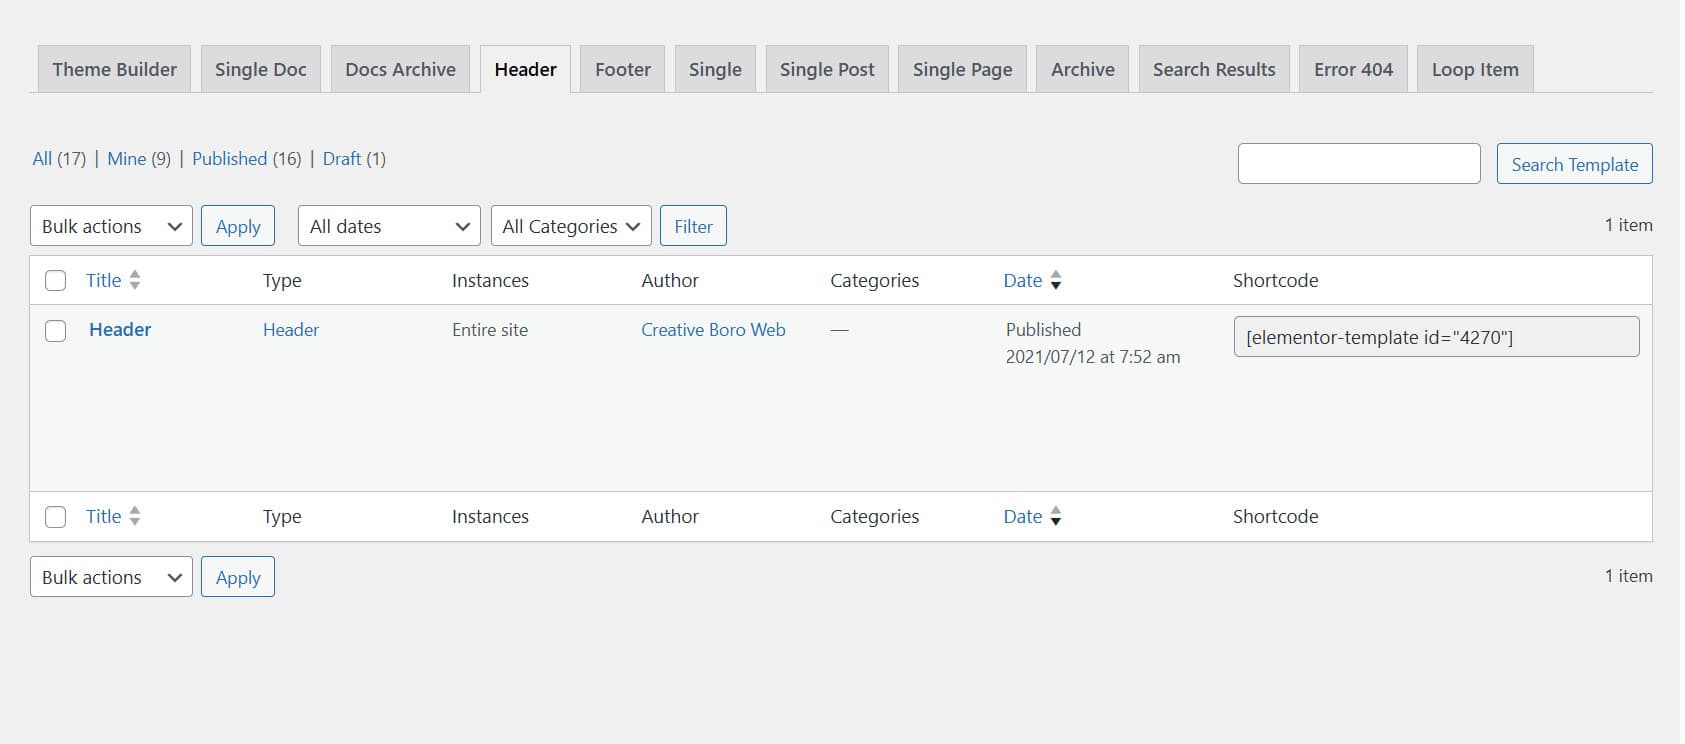Open the All Categories dropdown
The image size is (1685, 744).
(x=571, y=226)
